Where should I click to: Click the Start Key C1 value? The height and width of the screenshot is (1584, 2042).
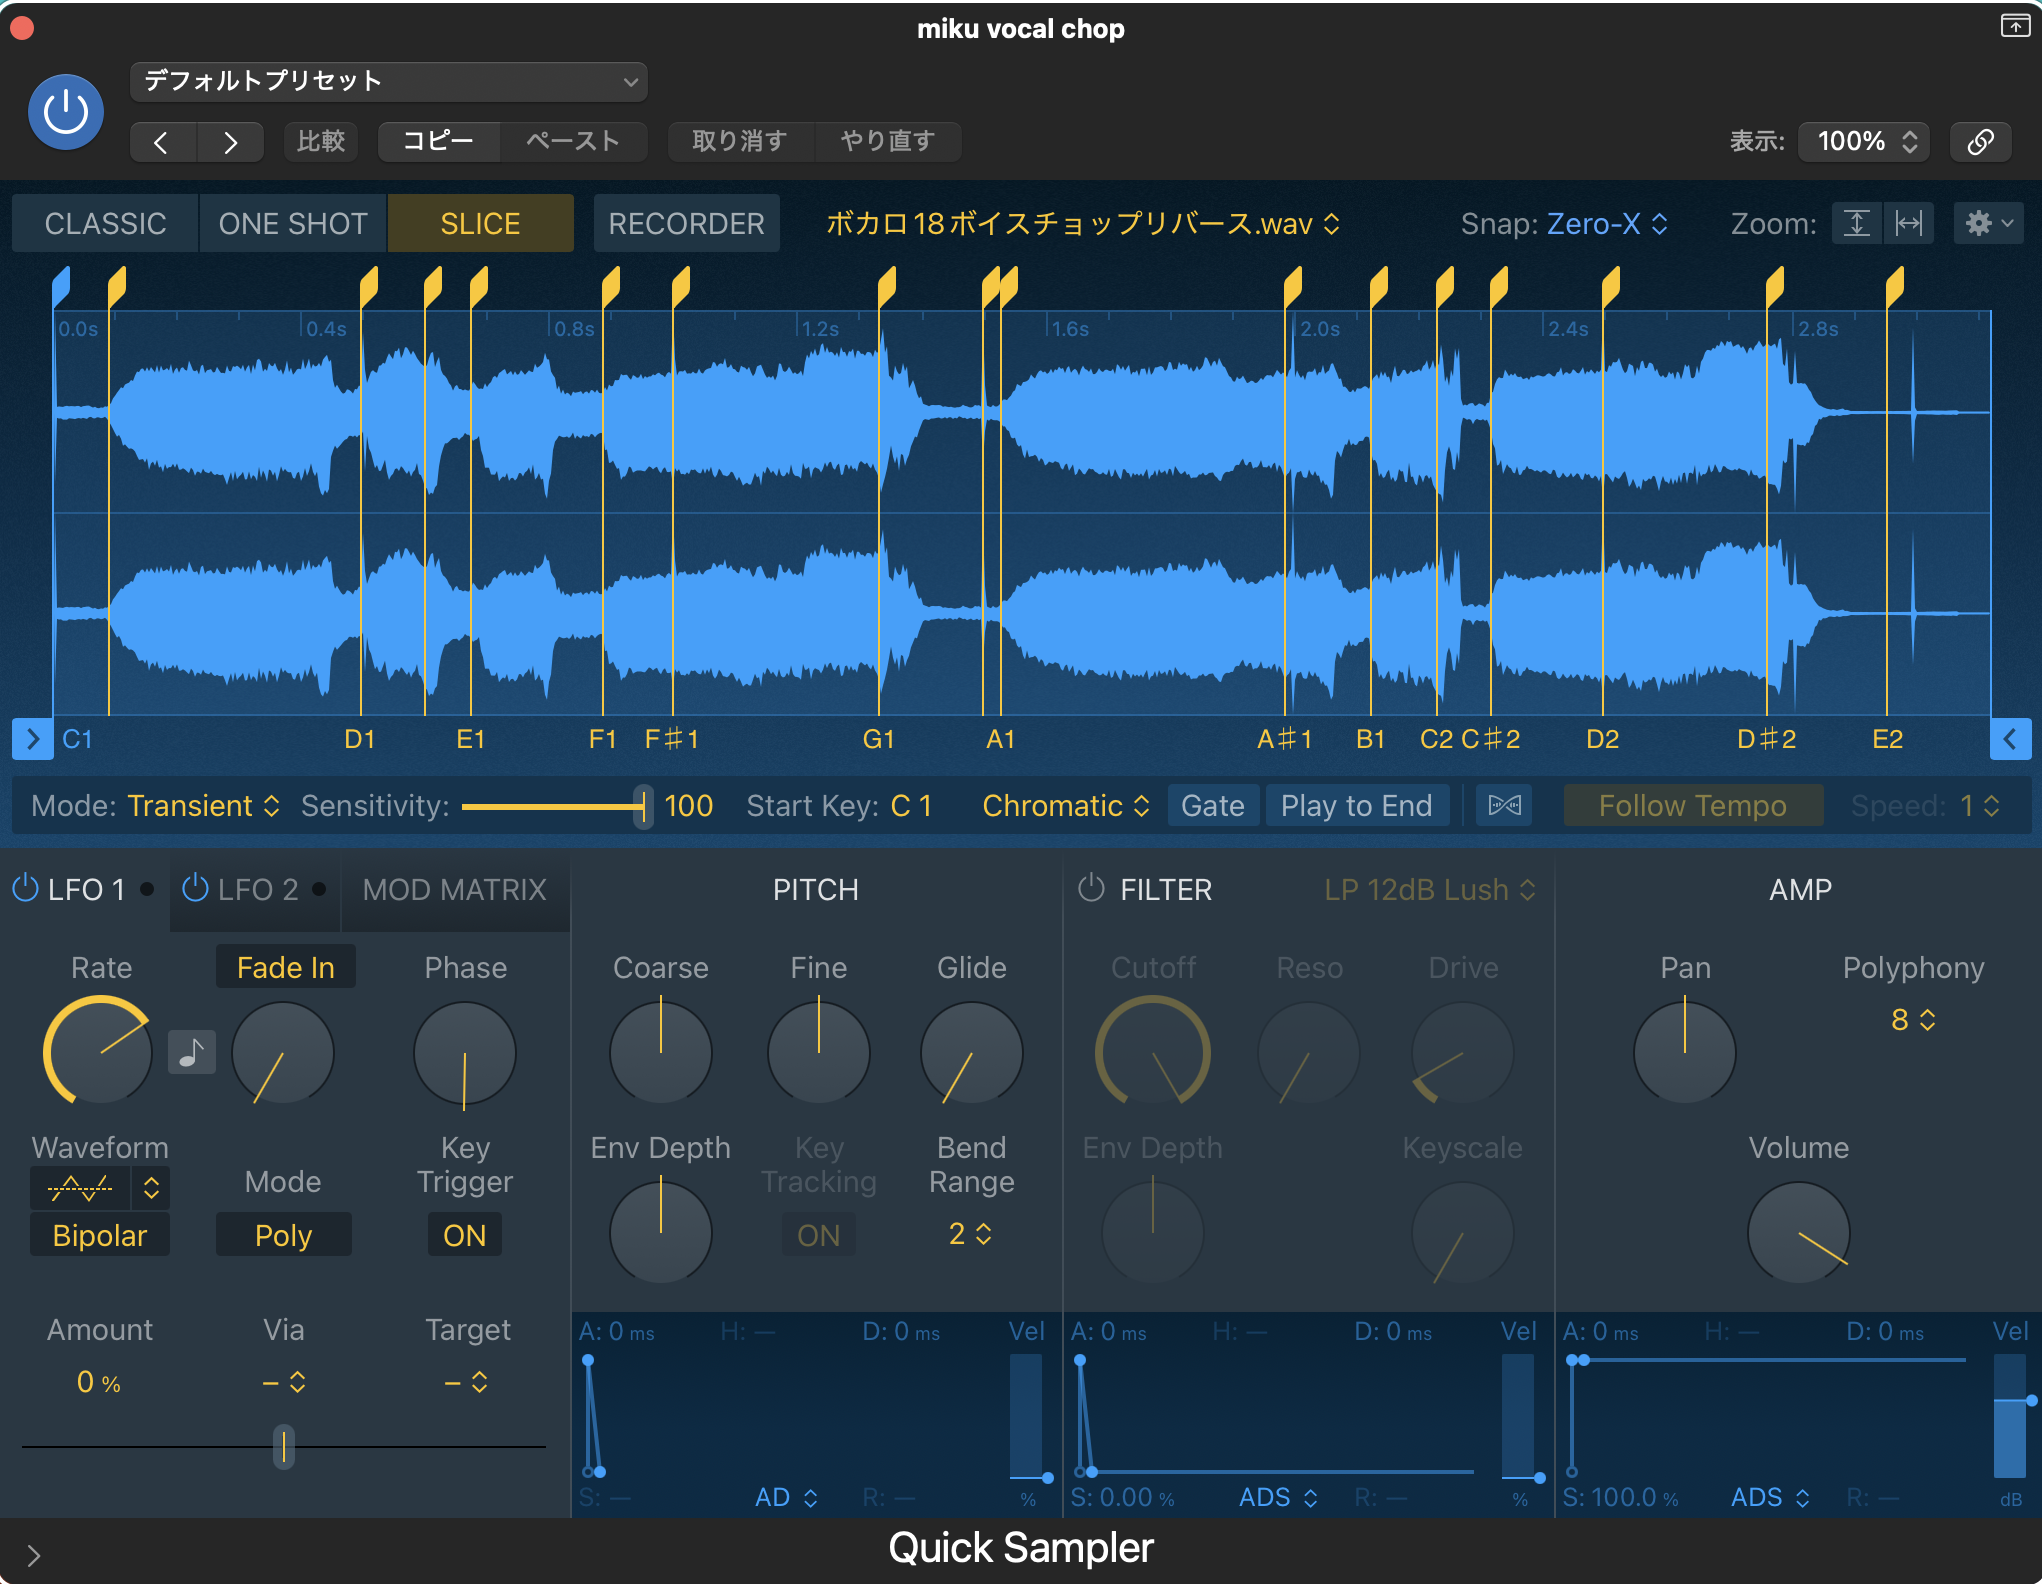point(911,806)
